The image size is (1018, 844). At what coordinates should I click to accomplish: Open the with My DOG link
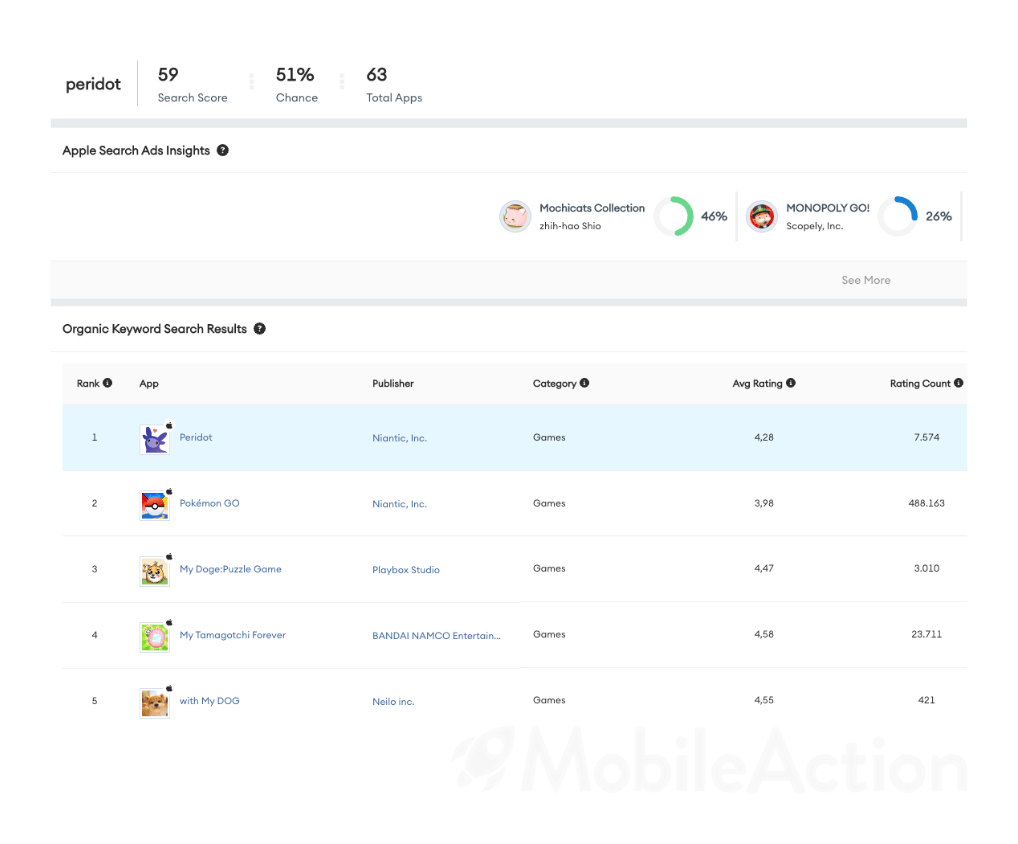pos(209,701)
